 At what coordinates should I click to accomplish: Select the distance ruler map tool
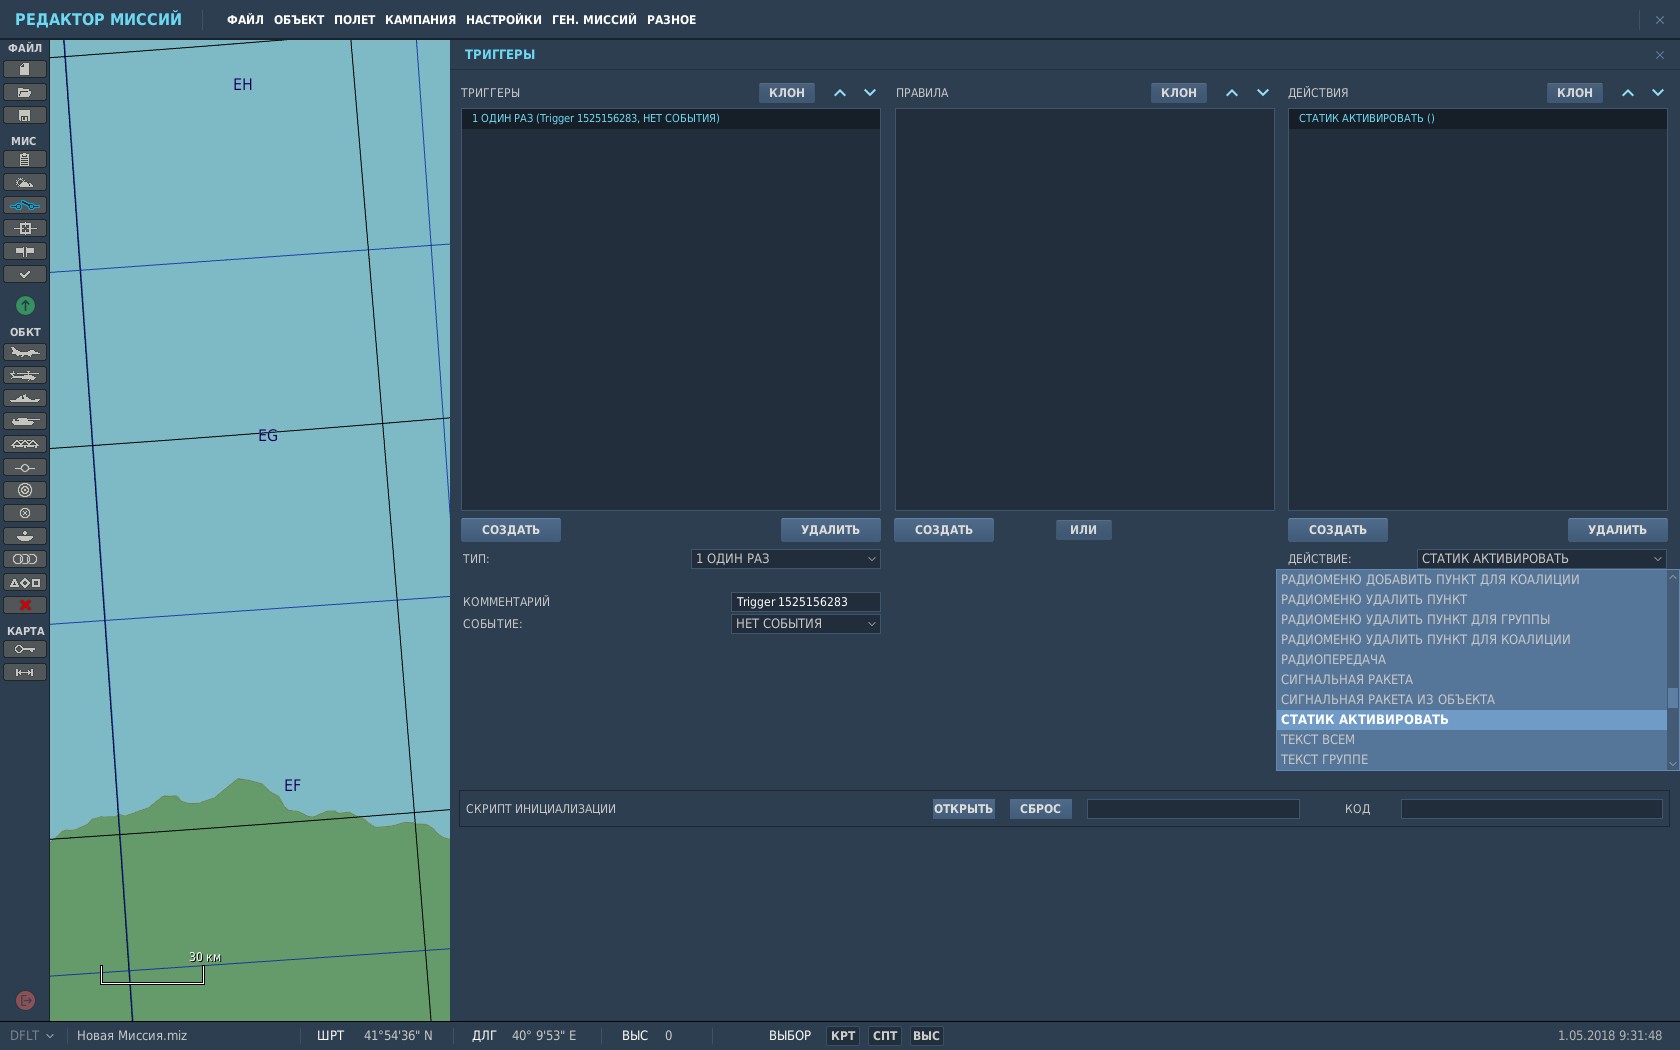tap(25, 672)
